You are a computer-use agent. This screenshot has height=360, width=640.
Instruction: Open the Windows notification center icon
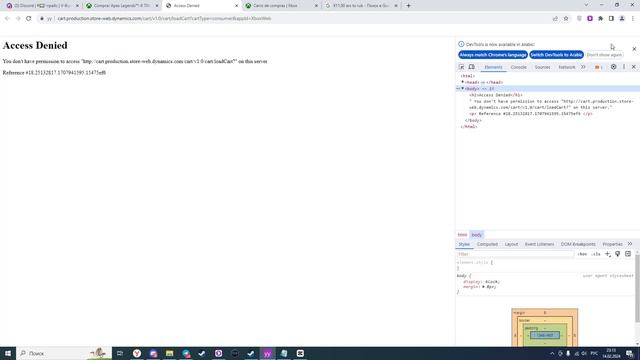(630, 353)
